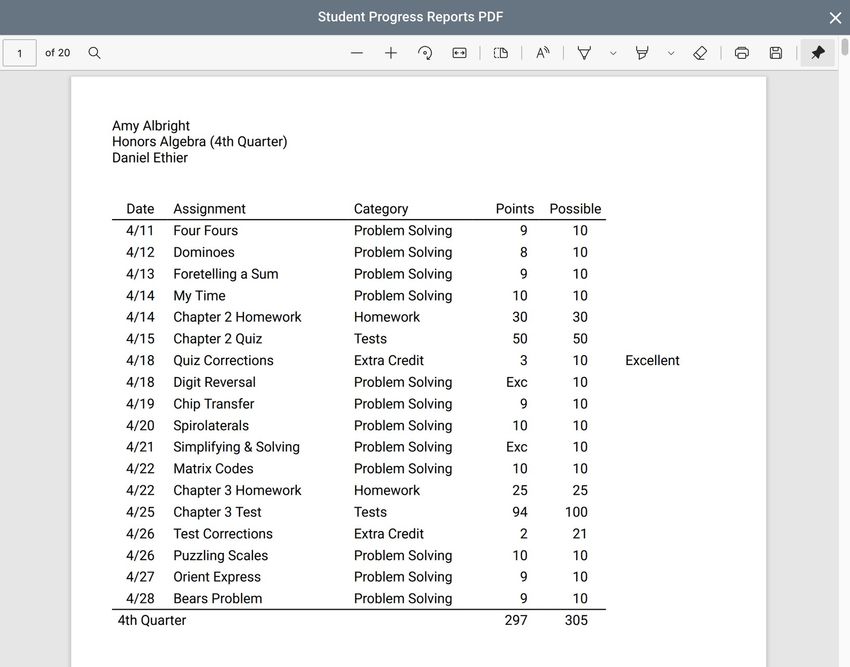This screenshot has width=850, height=667.
Task: Click the Category column header
Action: click(381, 209)
